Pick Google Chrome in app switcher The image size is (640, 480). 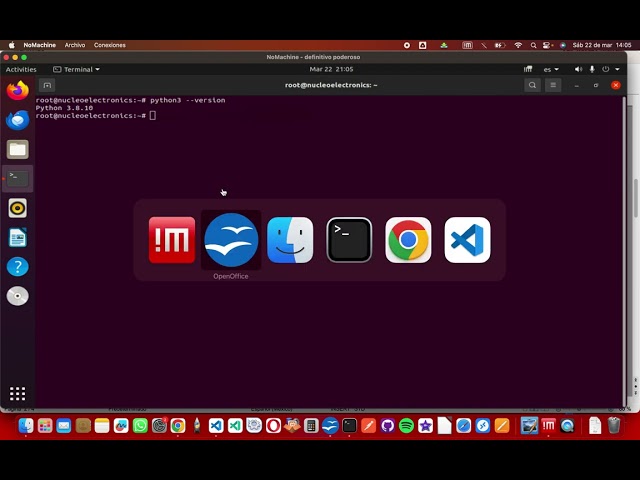[408, 240]
